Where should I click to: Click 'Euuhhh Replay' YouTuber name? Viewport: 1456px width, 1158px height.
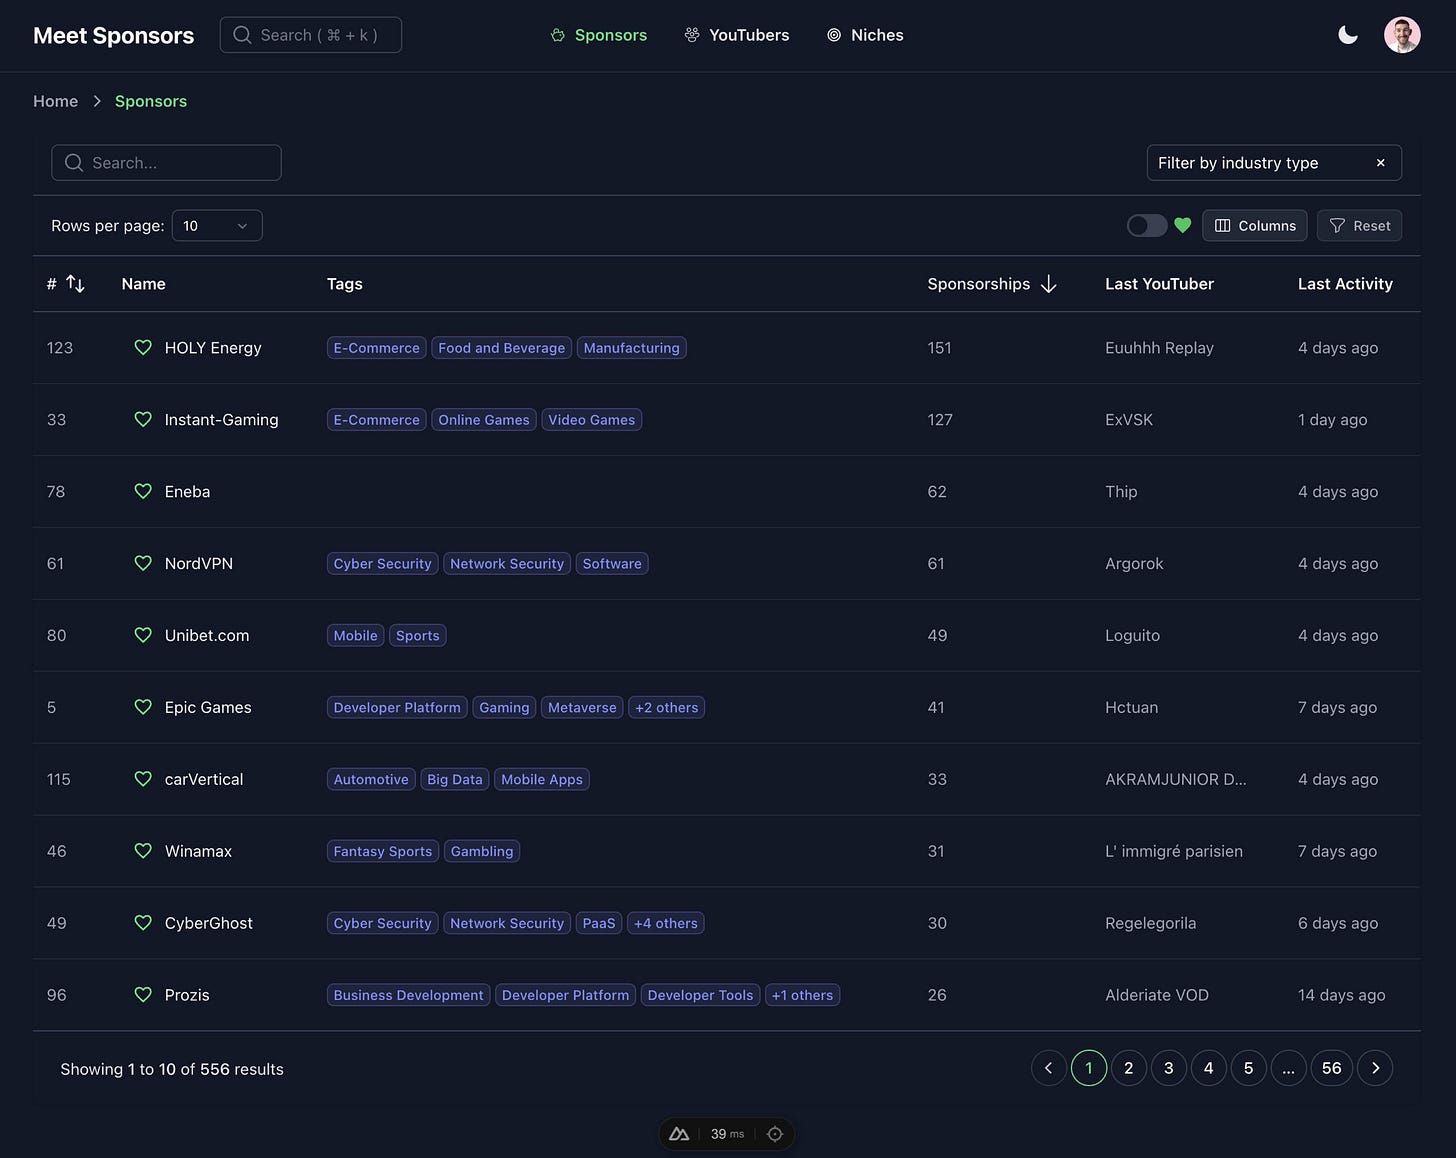coord(1159,347)
